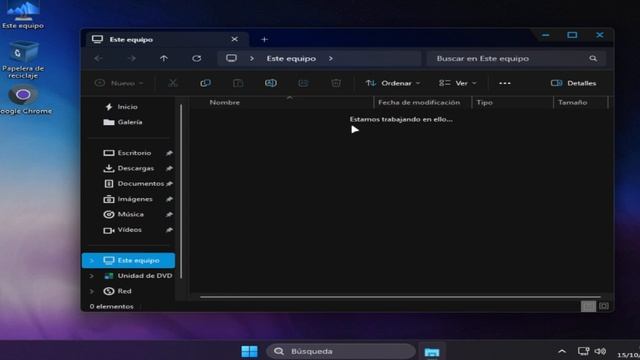640x360 pixels.
Task: Open the three-dots more options menu
Action: pos(504,83)
